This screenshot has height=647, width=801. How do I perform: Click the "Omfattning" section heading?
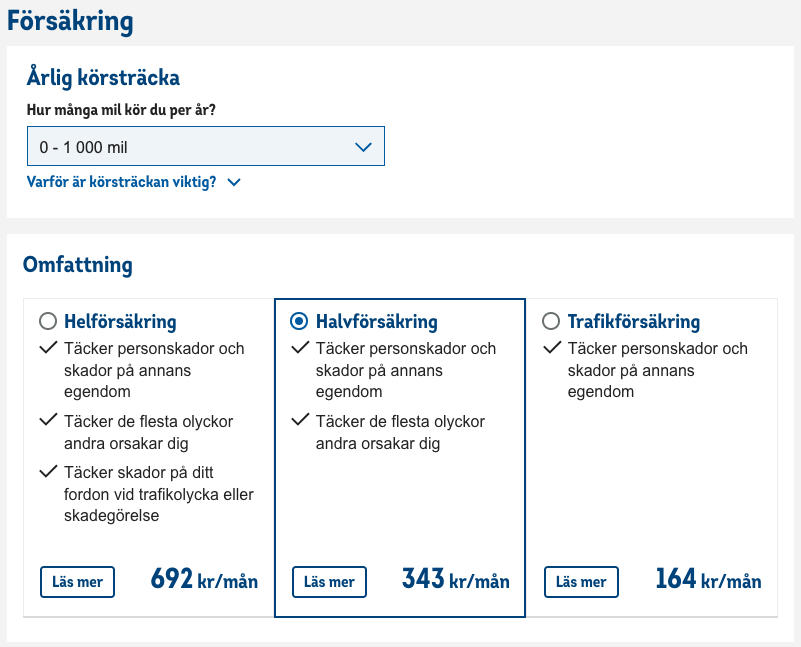78,265
